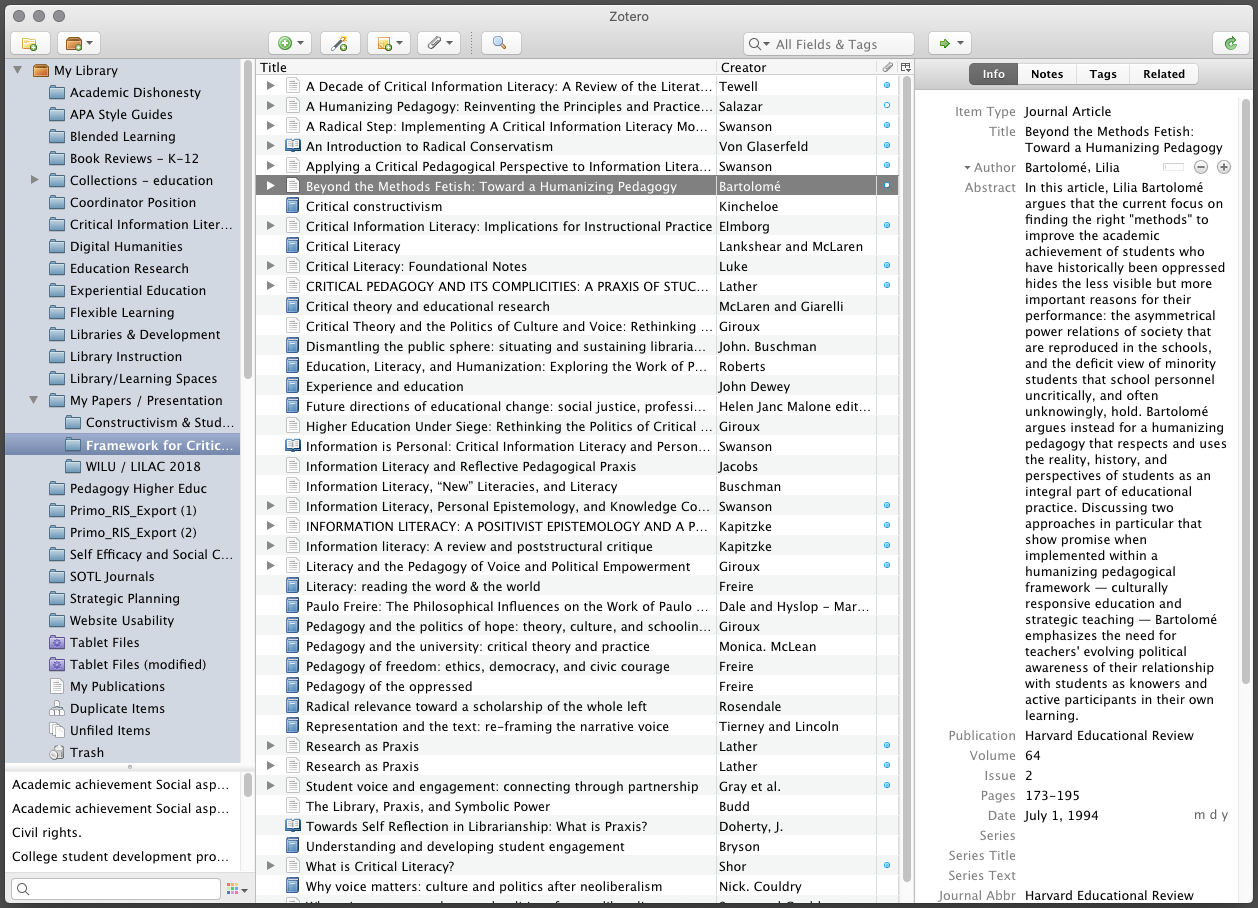Open search mode dropdown in search field
Image resolution: width=1258 pixels, height=908 pixels.
coord(760,44)
